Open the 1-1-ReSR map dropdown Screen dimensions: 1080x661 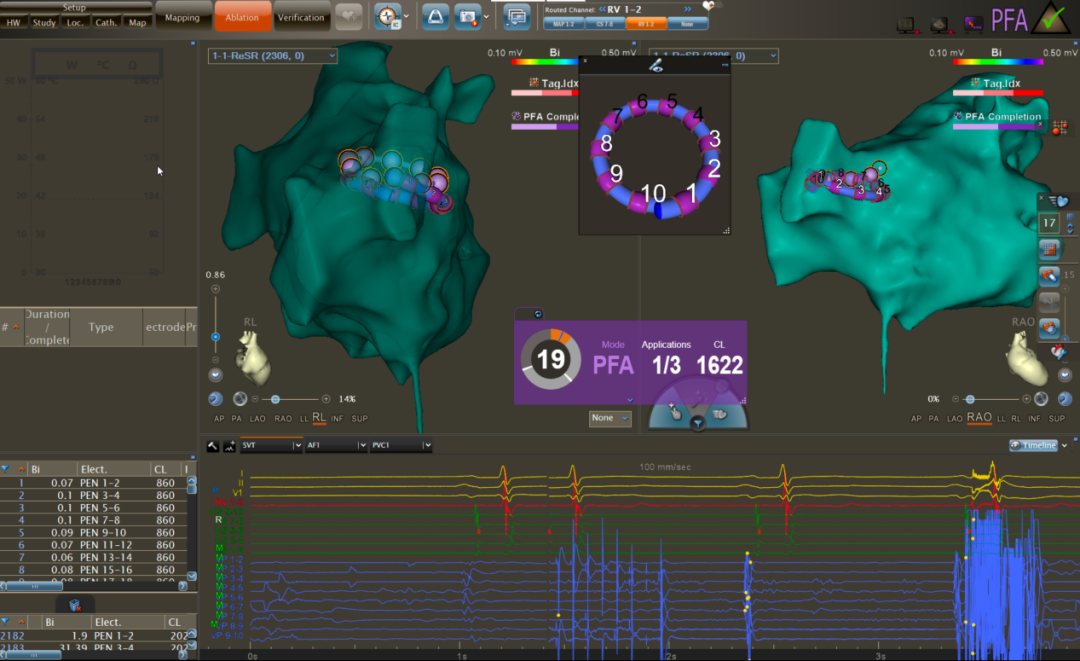272,56
